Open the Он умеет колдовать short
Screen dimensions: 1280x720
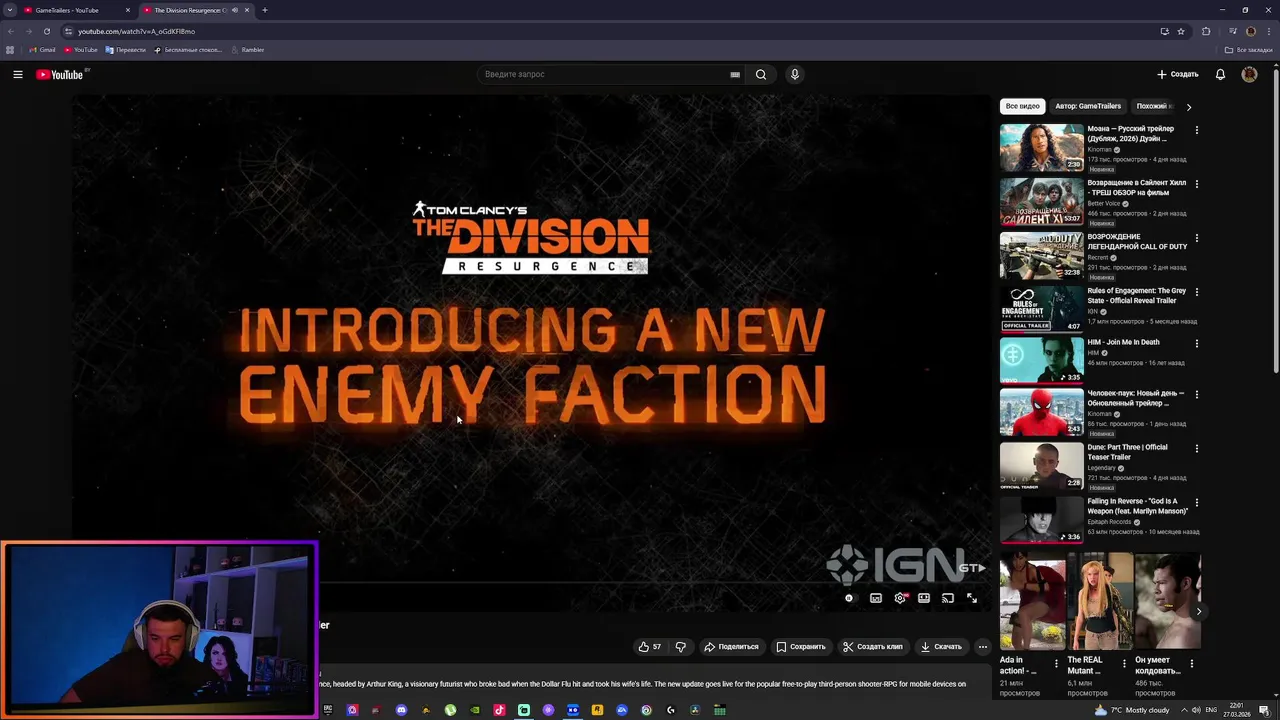point(1167,601)
